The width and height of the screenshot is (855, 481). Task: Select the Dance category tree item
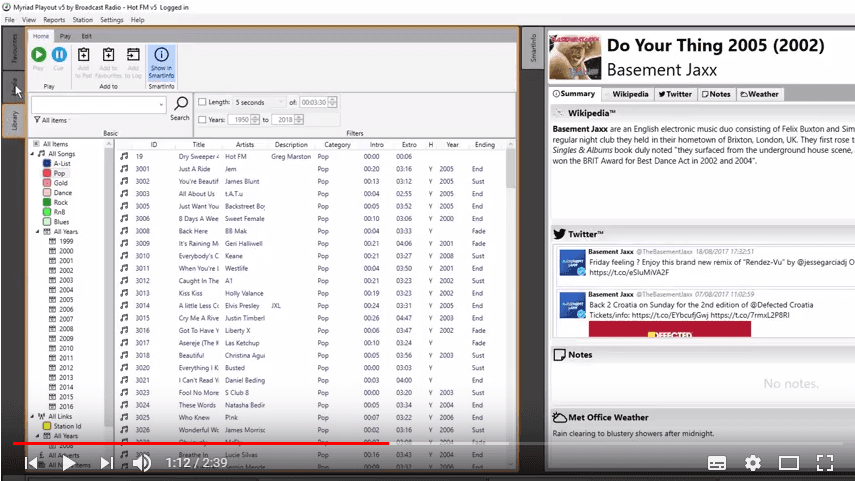coord(63,193)
